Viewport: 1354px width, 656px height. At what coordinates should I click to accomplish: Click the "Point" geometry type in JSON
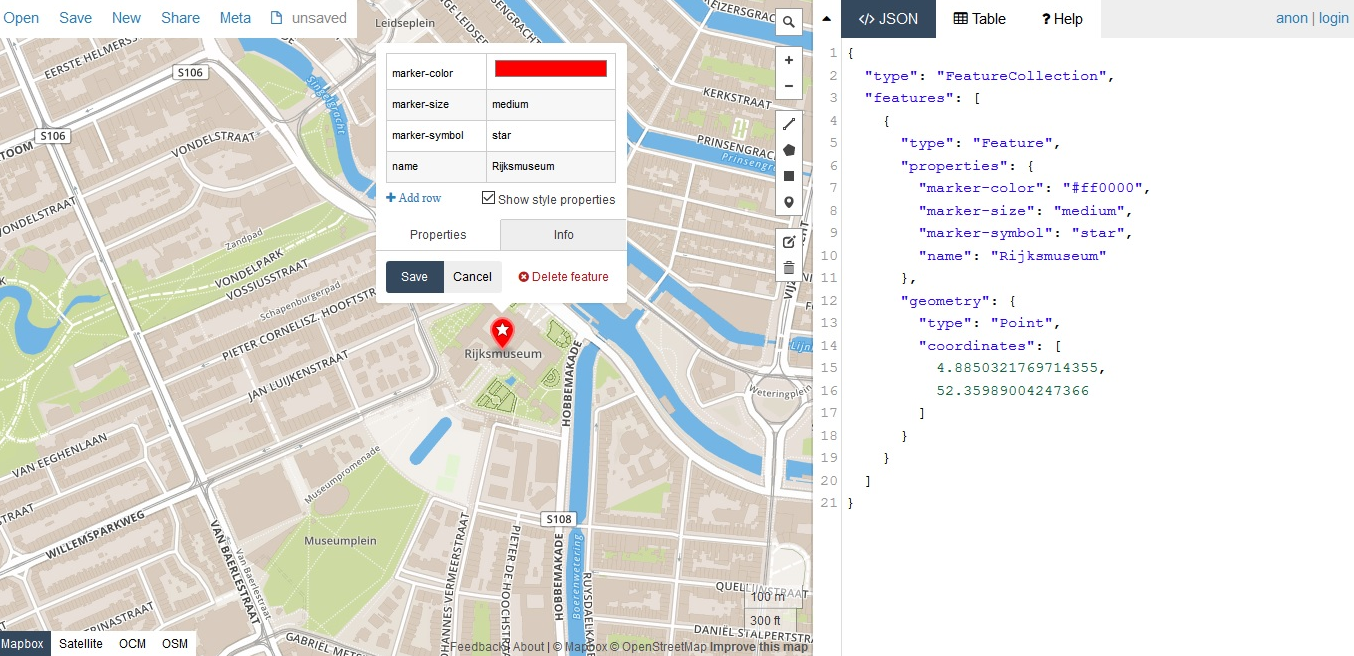point(1020,323)
